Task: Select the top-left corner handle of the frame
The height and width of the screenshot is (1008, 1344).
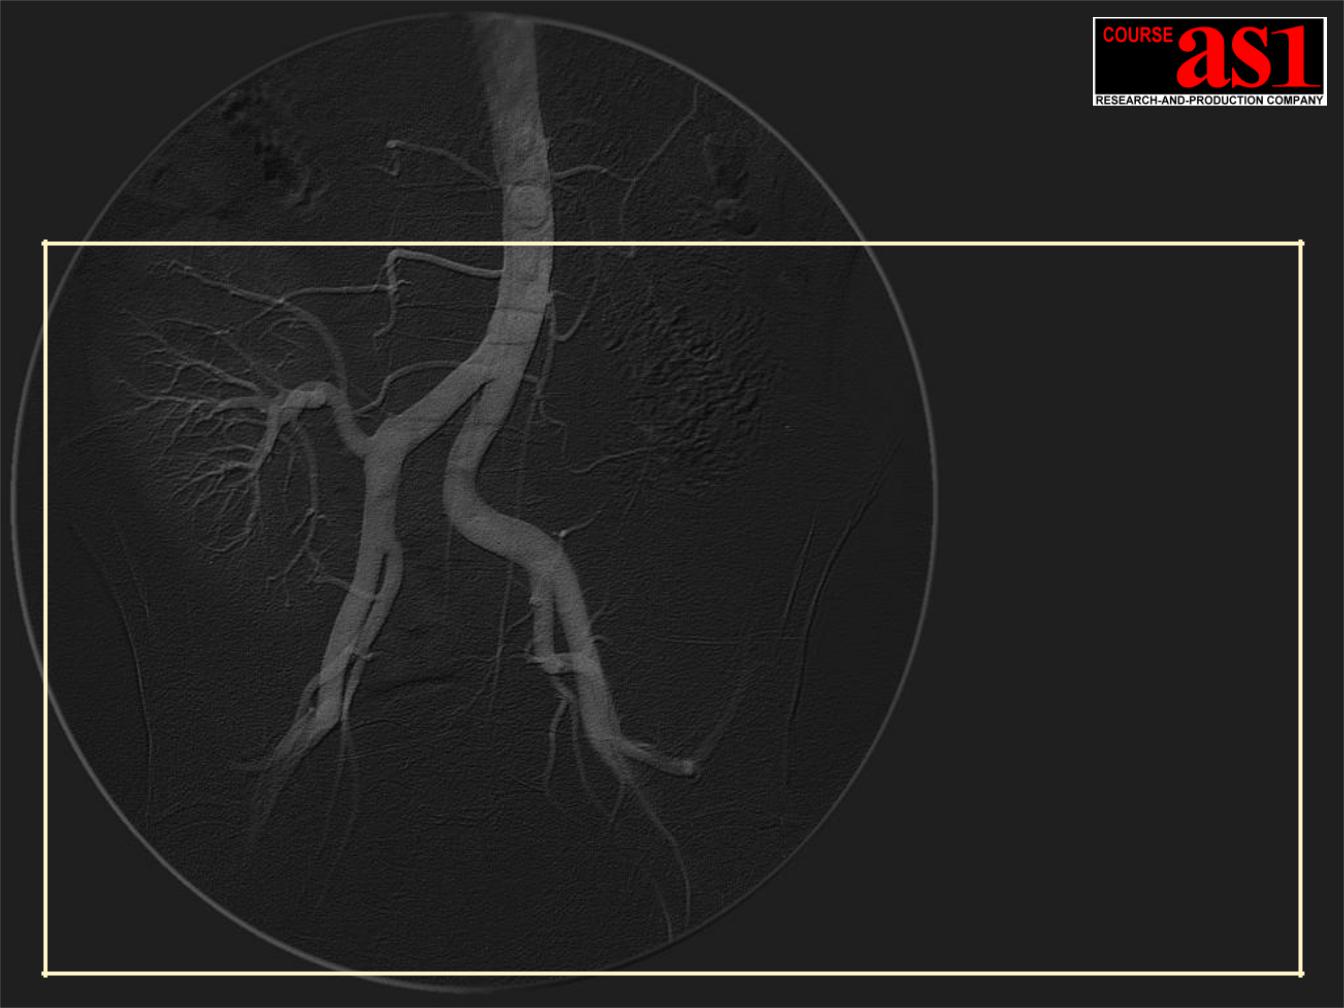Action: (x=45, y=243)
